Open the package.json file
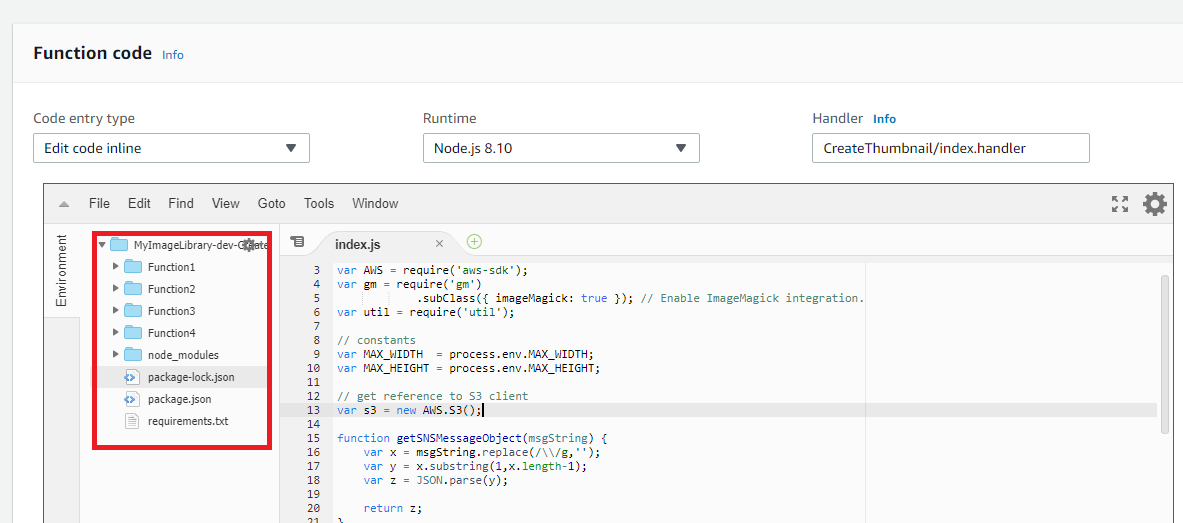 pos(179,399)
